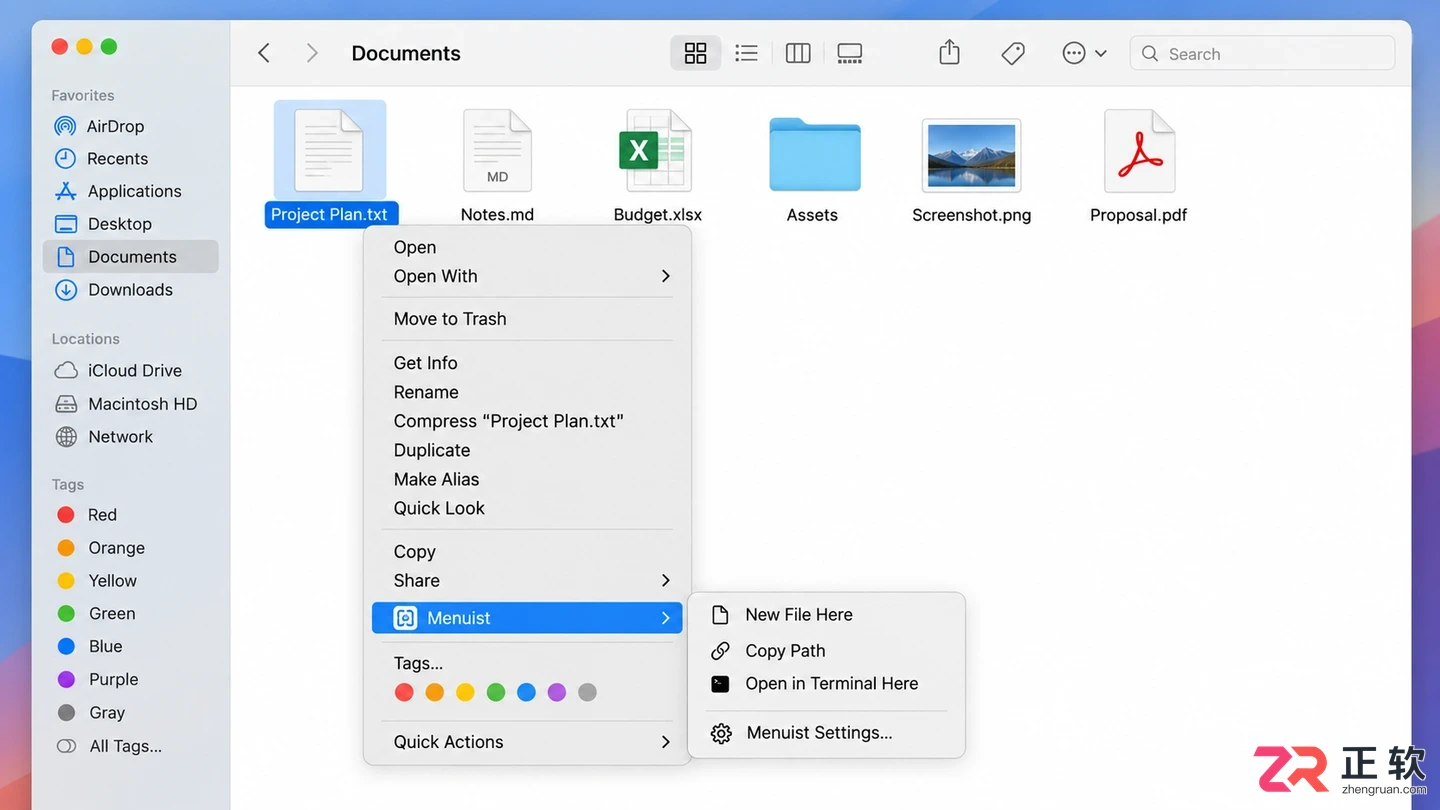Open the More actions ellipsis menu

point(1084,53)
